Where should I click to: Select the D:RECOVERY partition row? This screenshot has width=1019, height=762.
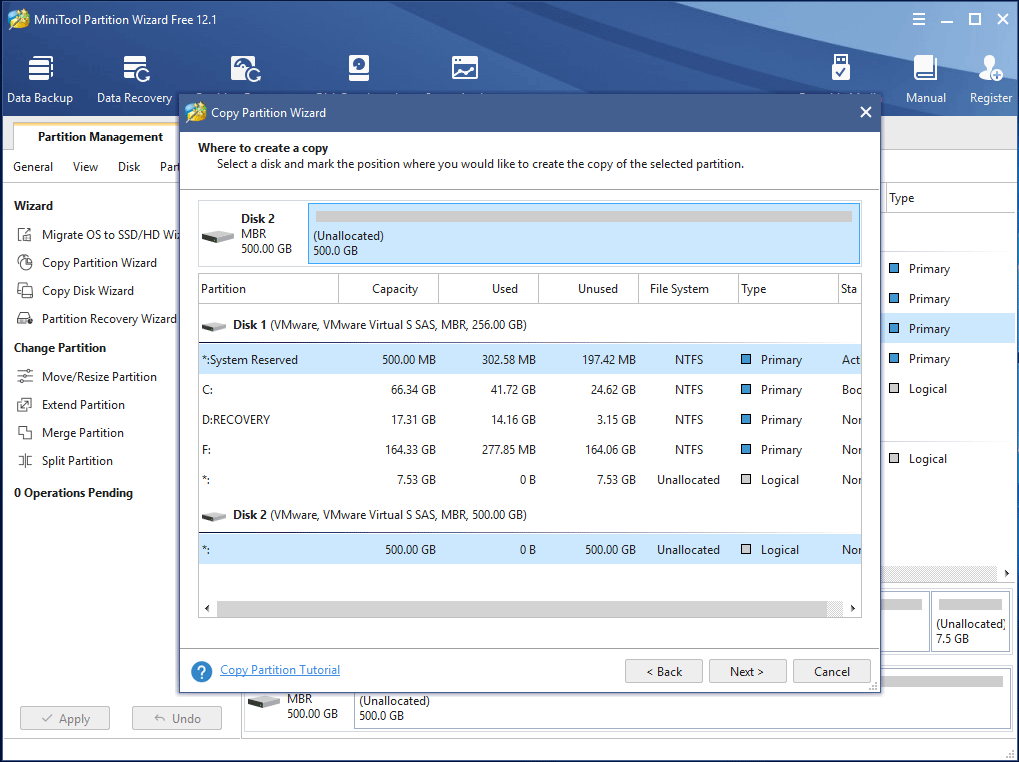[530, 420]
